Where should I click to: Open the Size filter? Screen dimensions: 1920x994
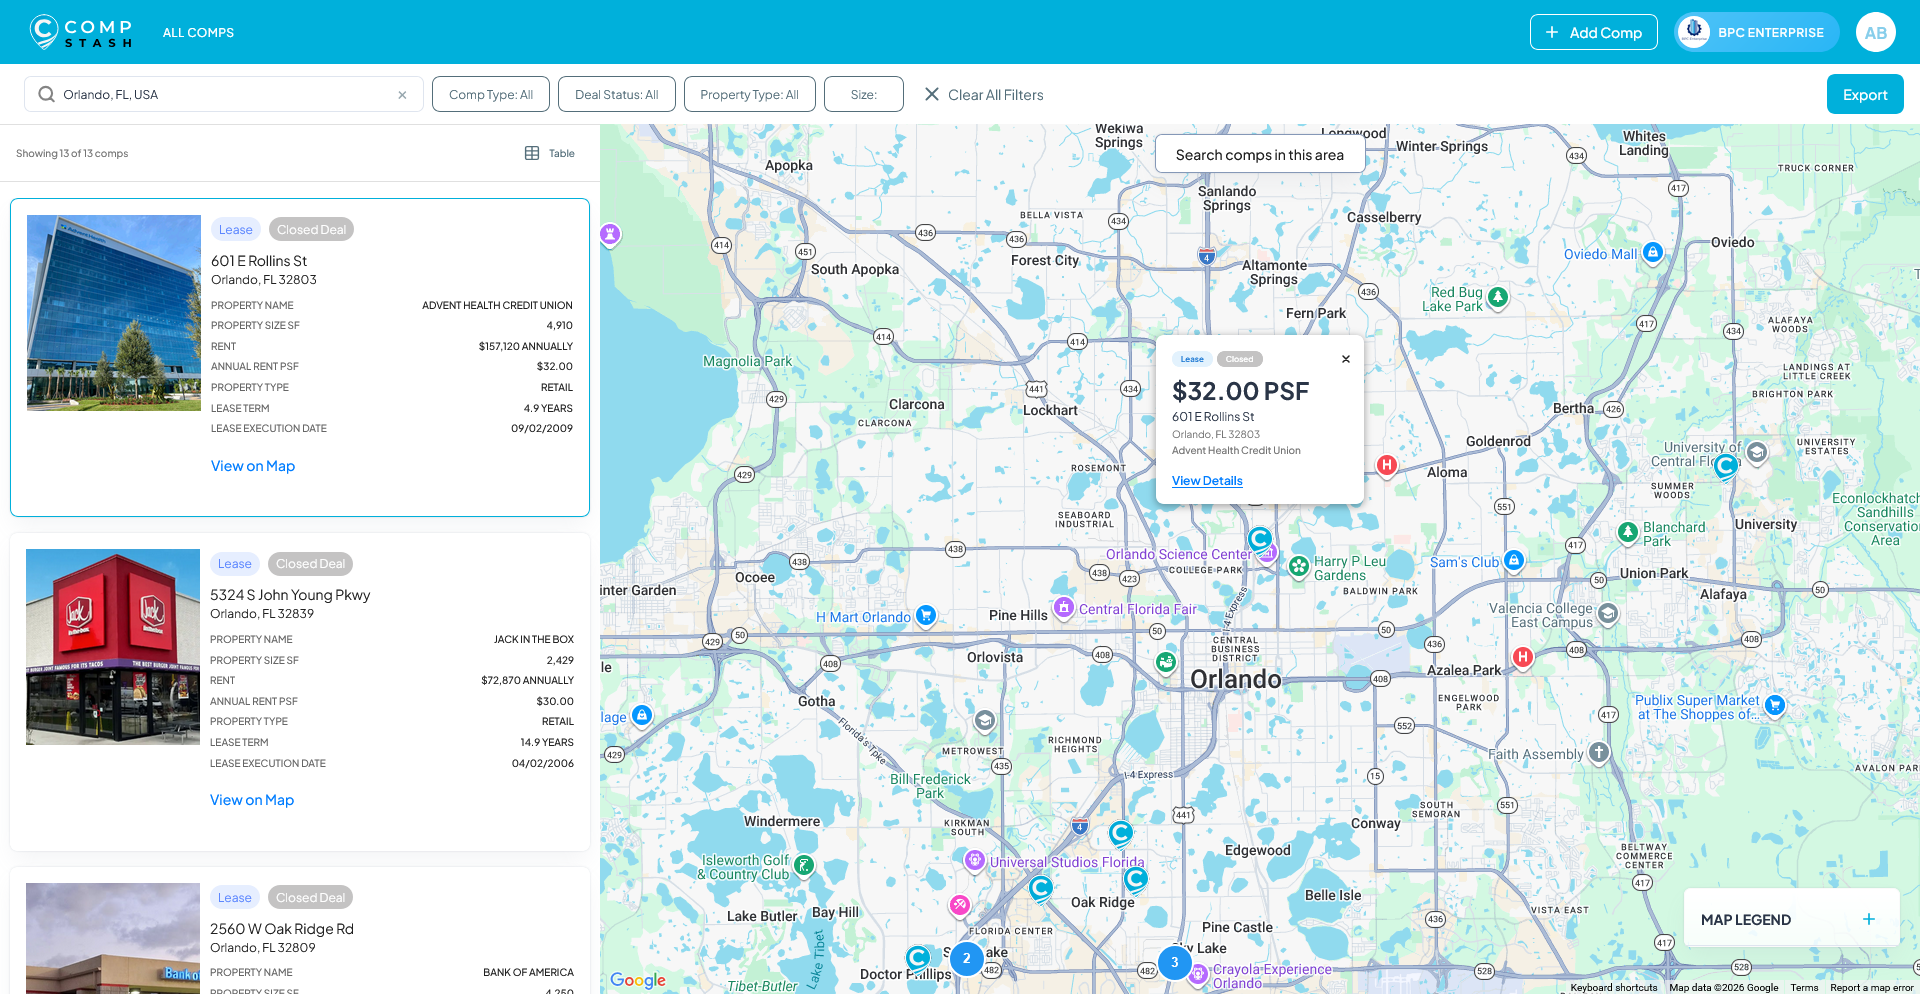click(863, 94)
